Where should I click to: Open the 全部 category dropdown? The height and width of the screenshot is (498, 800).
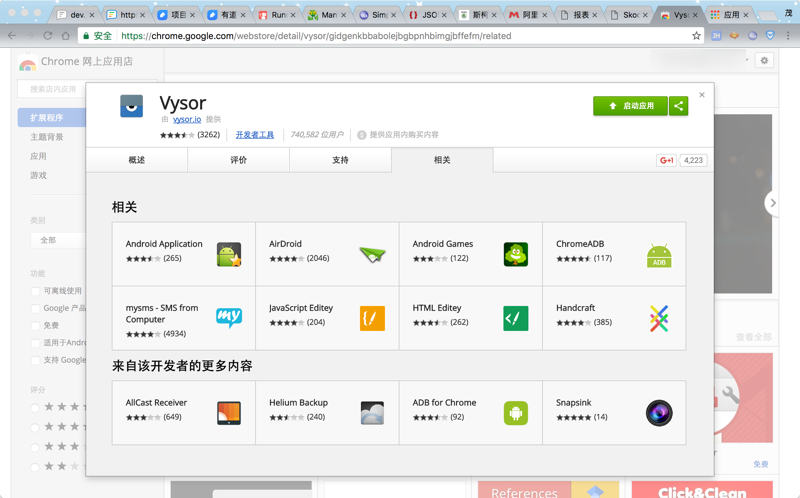tap(57, 240)
